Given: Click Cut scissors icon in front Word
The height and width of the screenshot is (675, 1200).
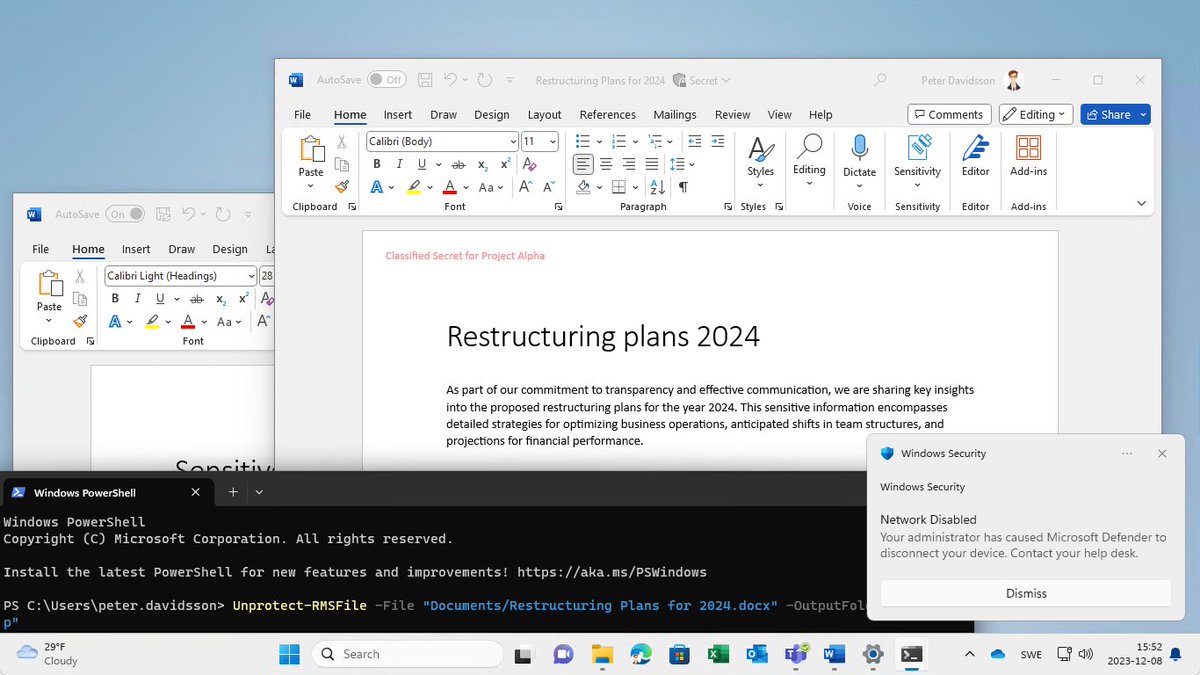Looking at the screenshot, I should tap(342, 142).
